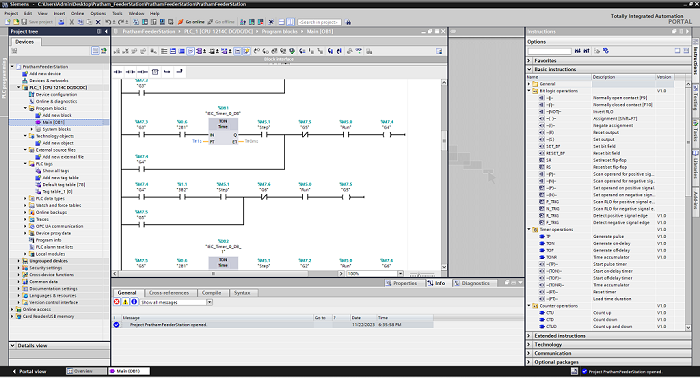Toggle information messages filter in Info panel

point(134,302)
